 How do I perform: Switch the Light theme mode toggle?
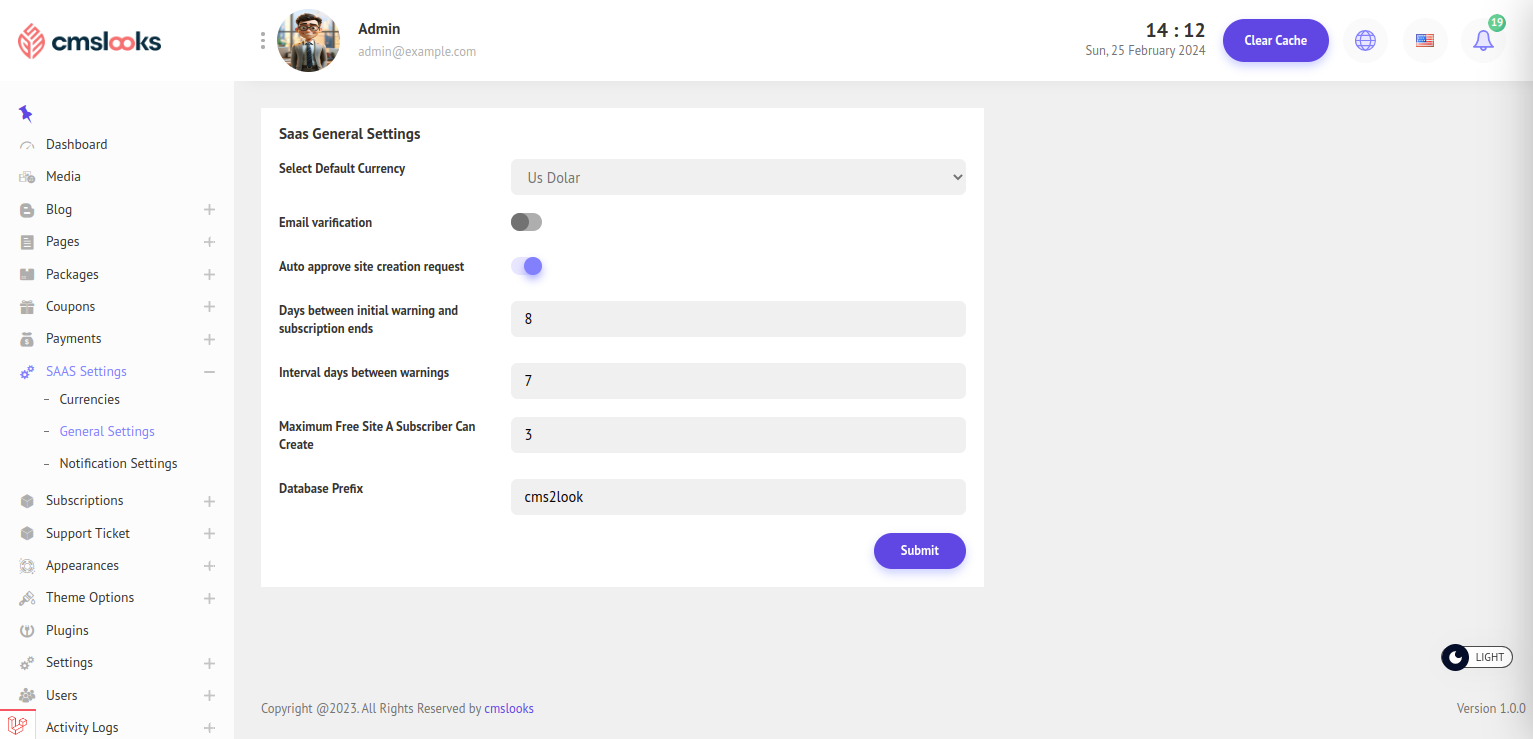coord(1476,657)
